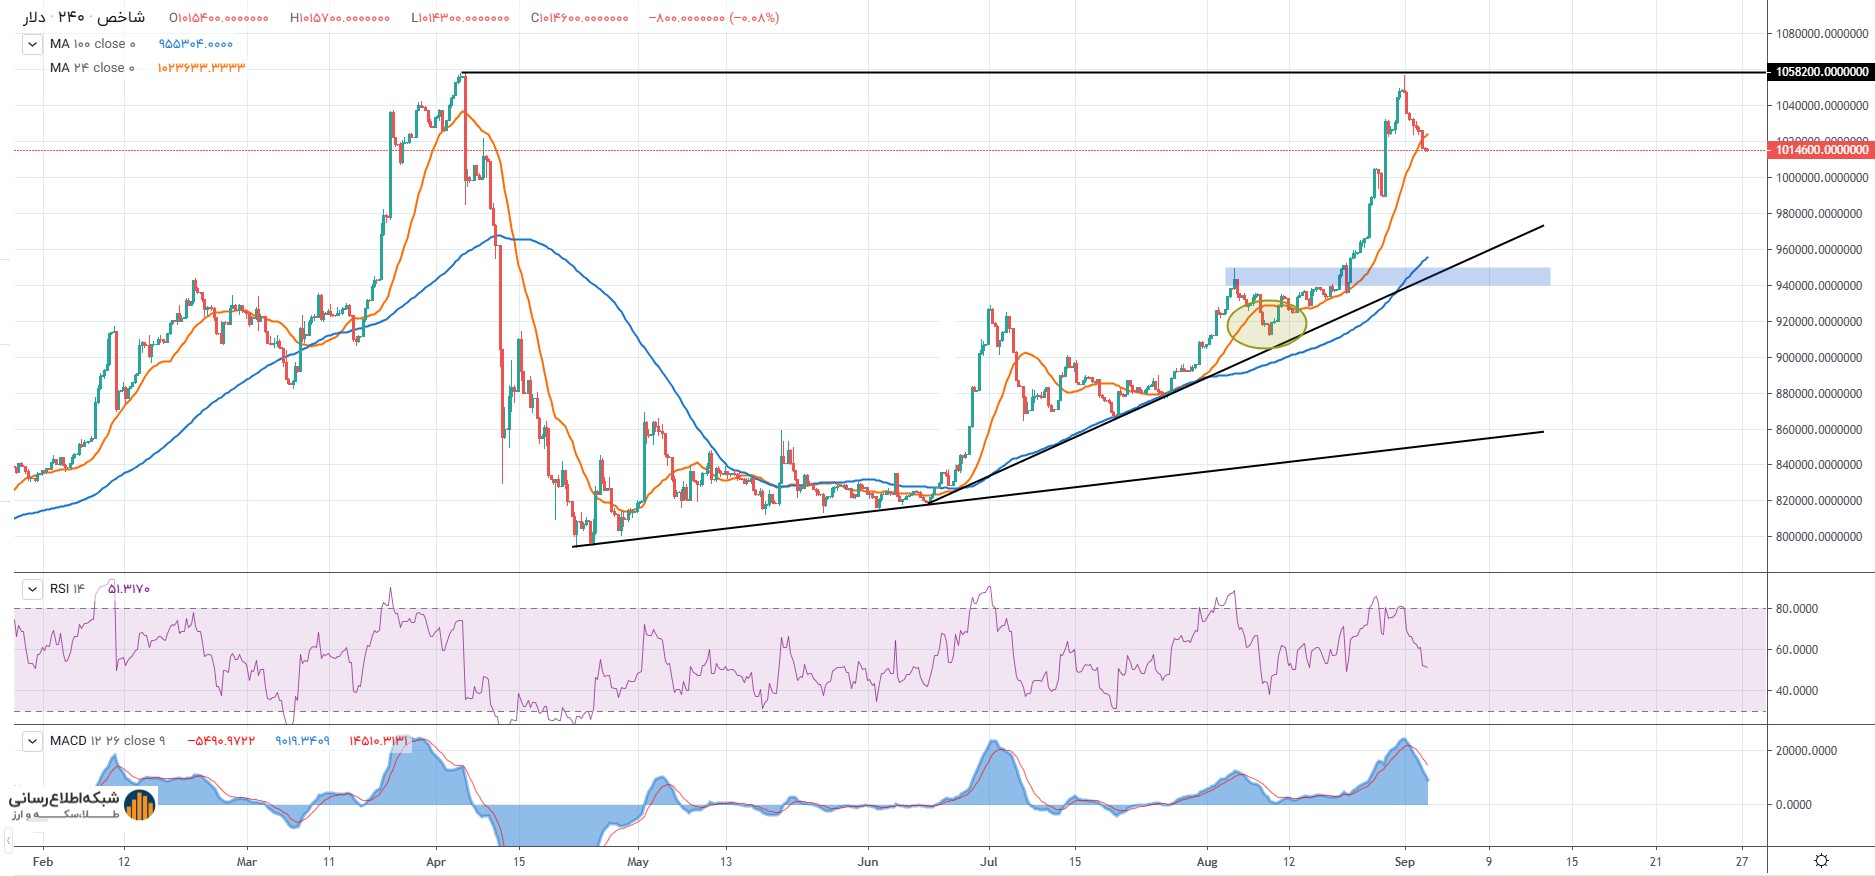Viewport: 1875px width, 876px height.
Task: Select the MA 24 close indicator label
Action: [92, 68]
